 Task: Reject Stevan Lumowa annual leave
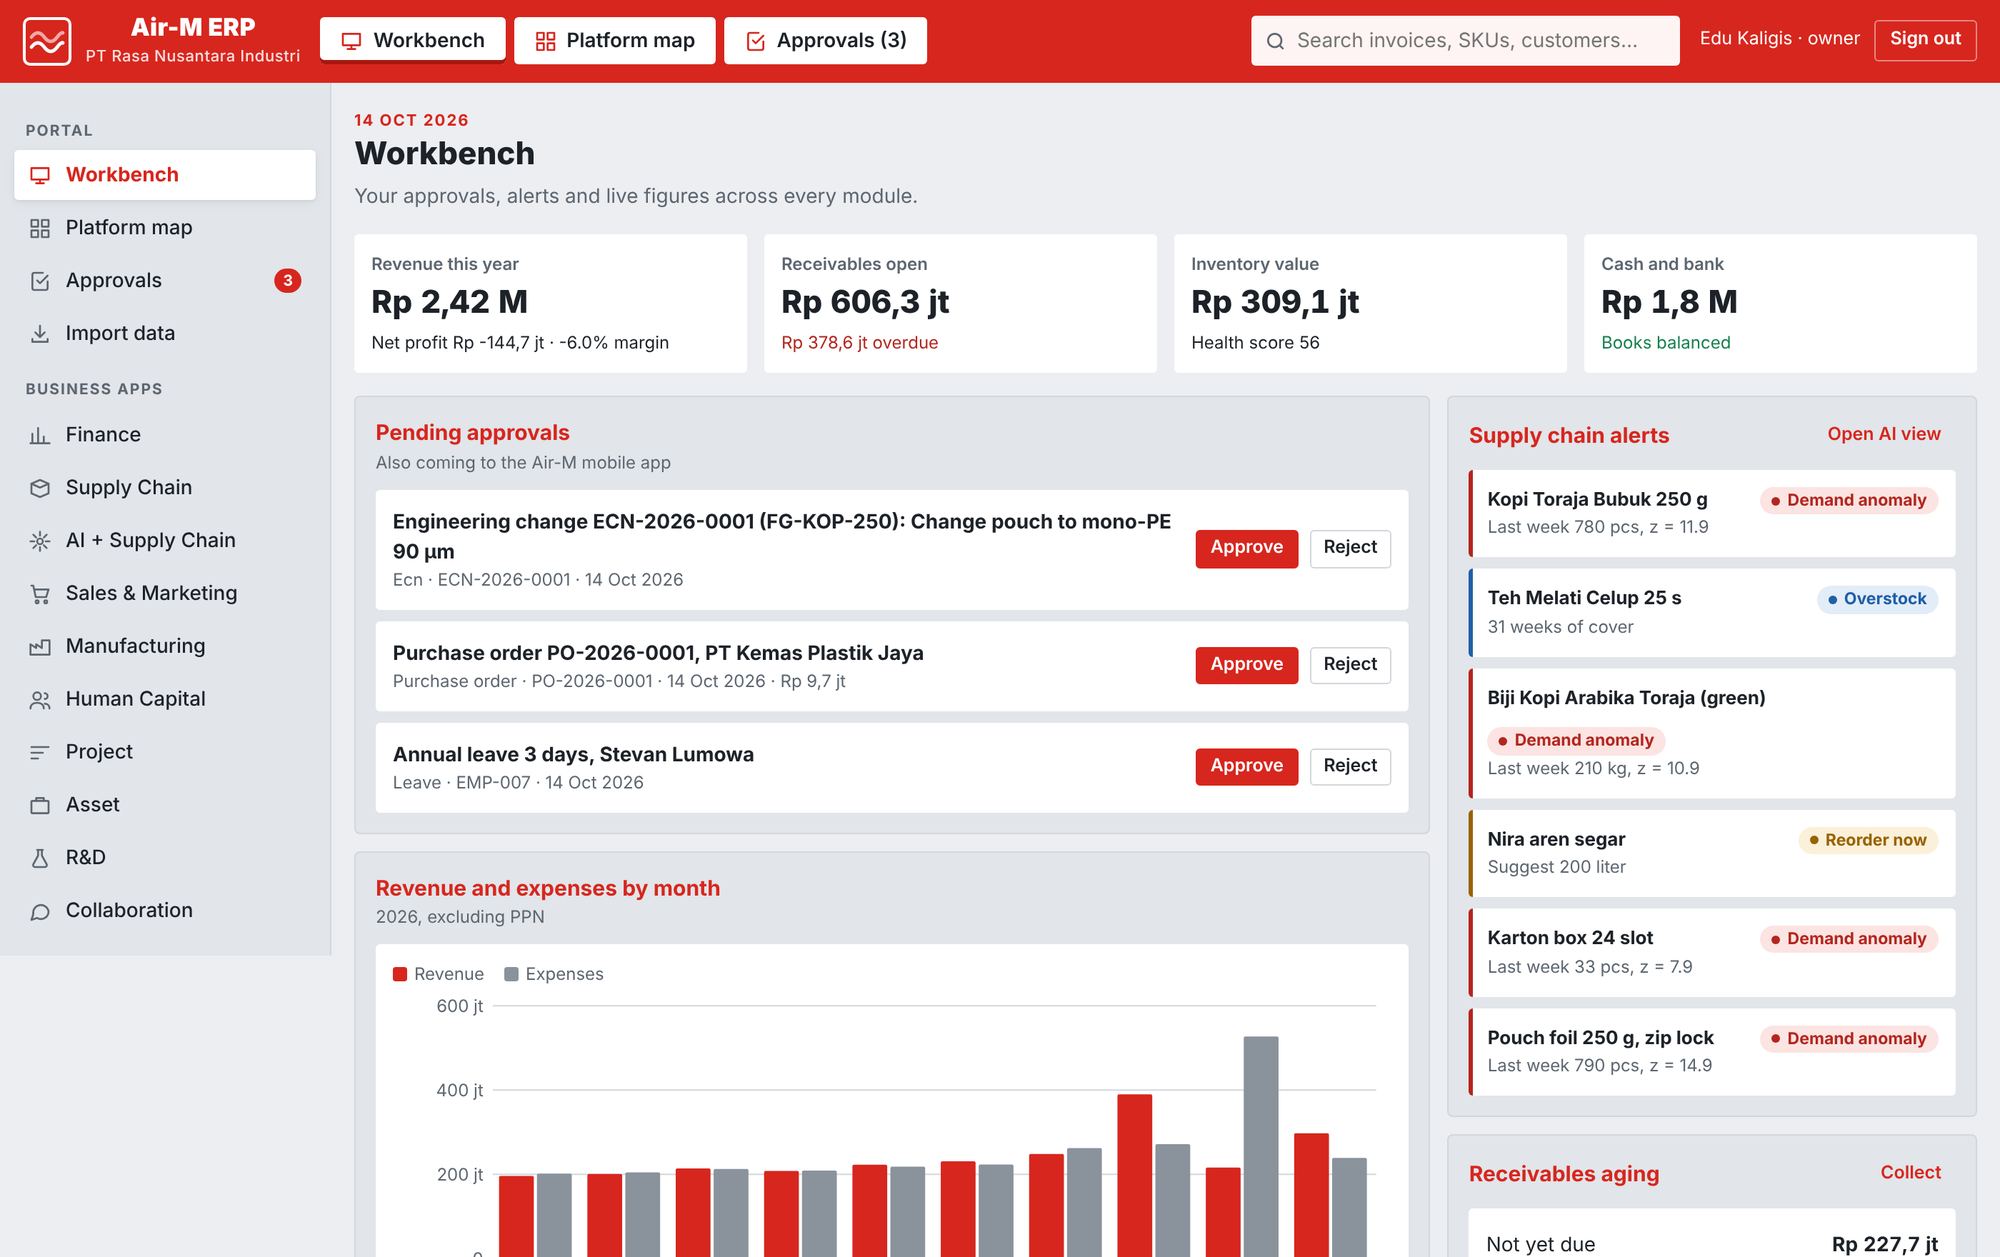coord(1350,766)
